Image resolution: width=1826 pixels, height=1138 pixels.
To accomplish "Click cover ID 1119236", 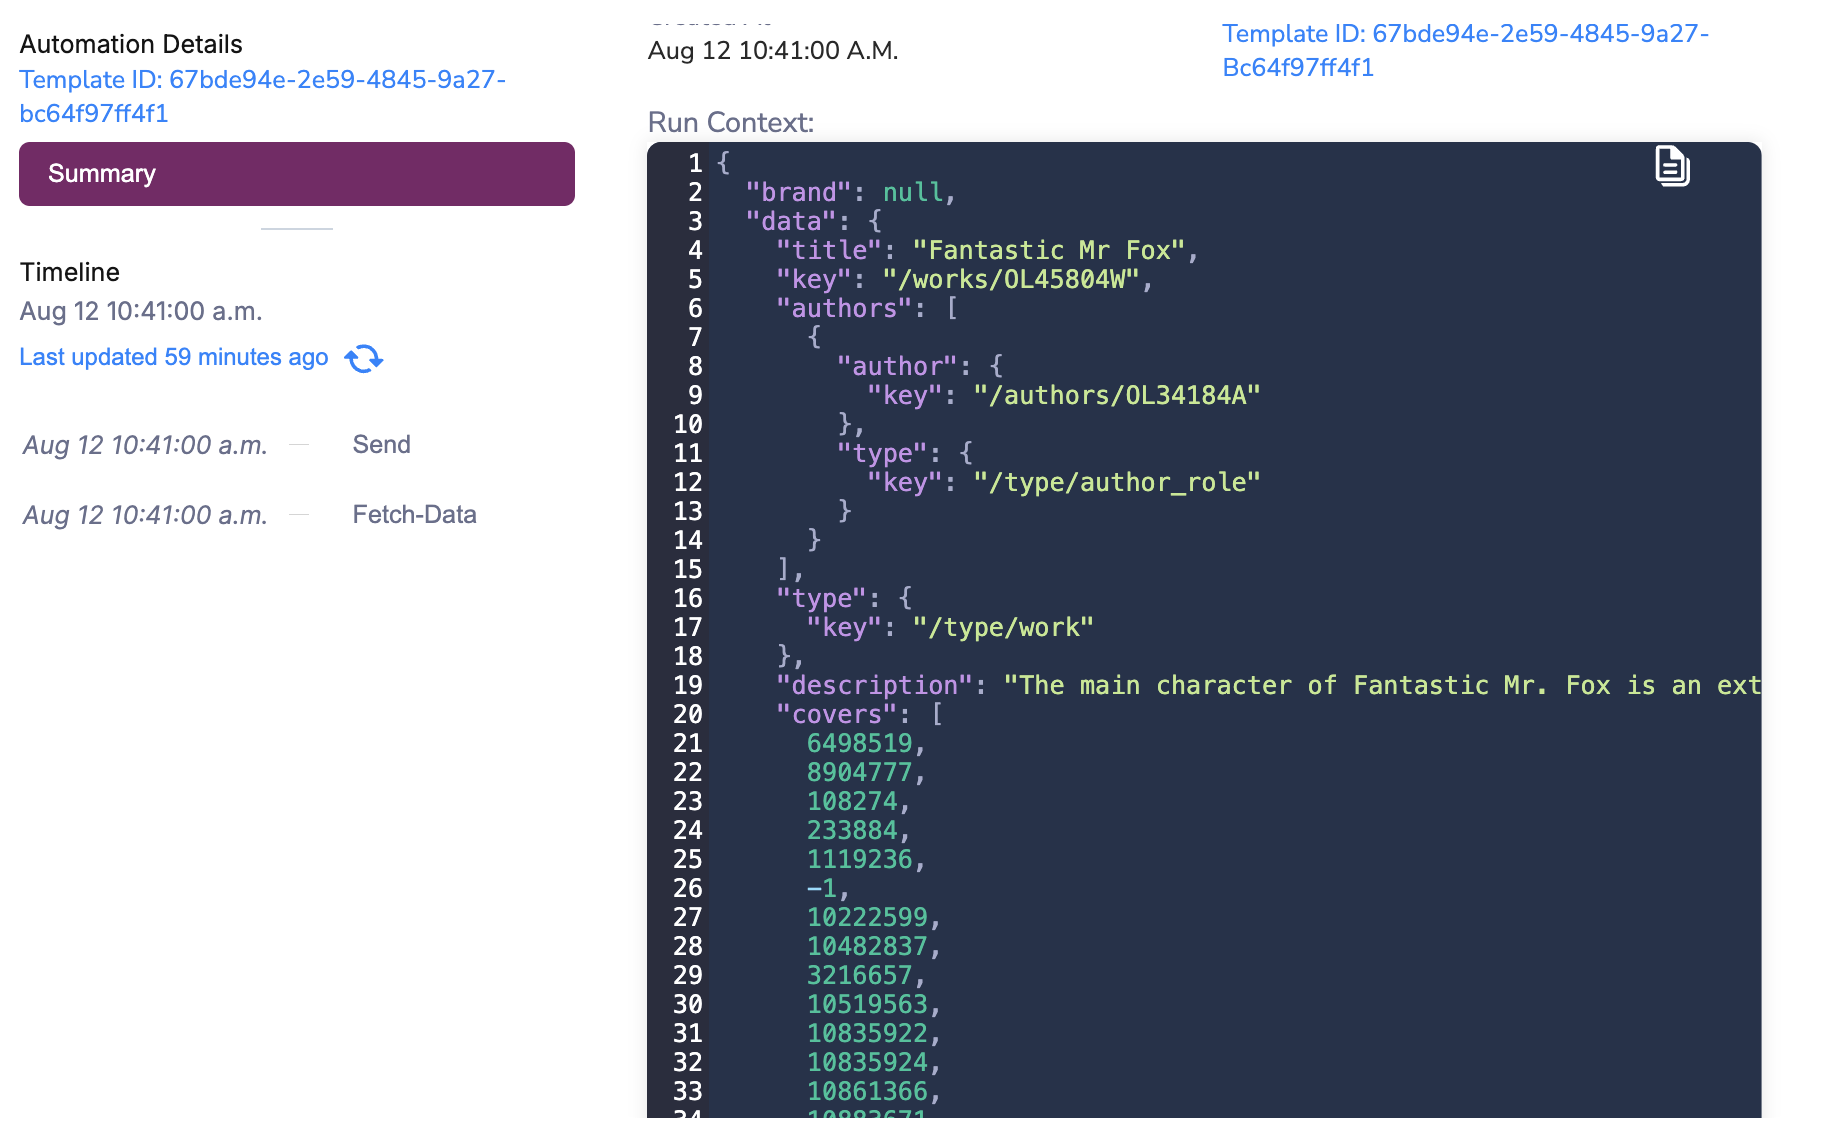I will click(x=859, y=859).
